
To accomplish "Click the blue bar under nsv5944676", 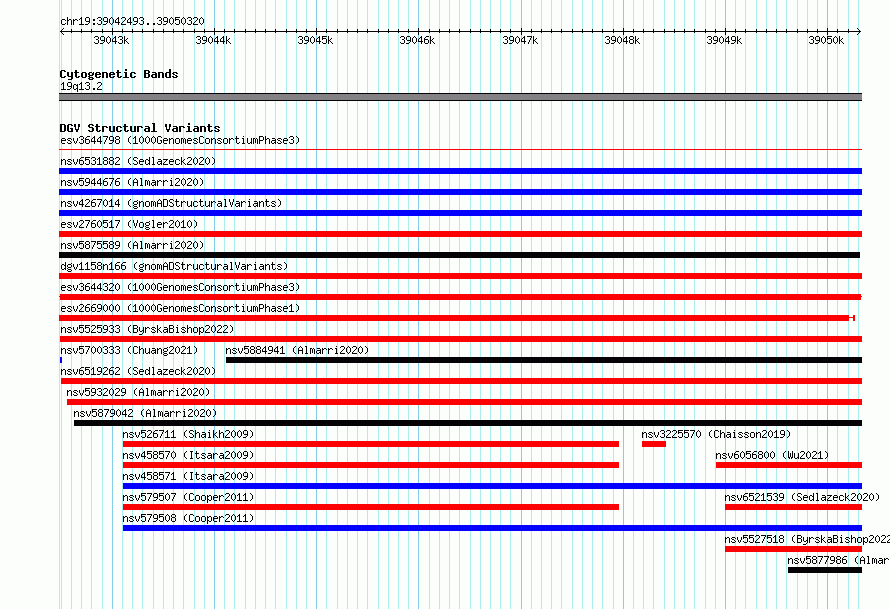I will coord(460,192).
